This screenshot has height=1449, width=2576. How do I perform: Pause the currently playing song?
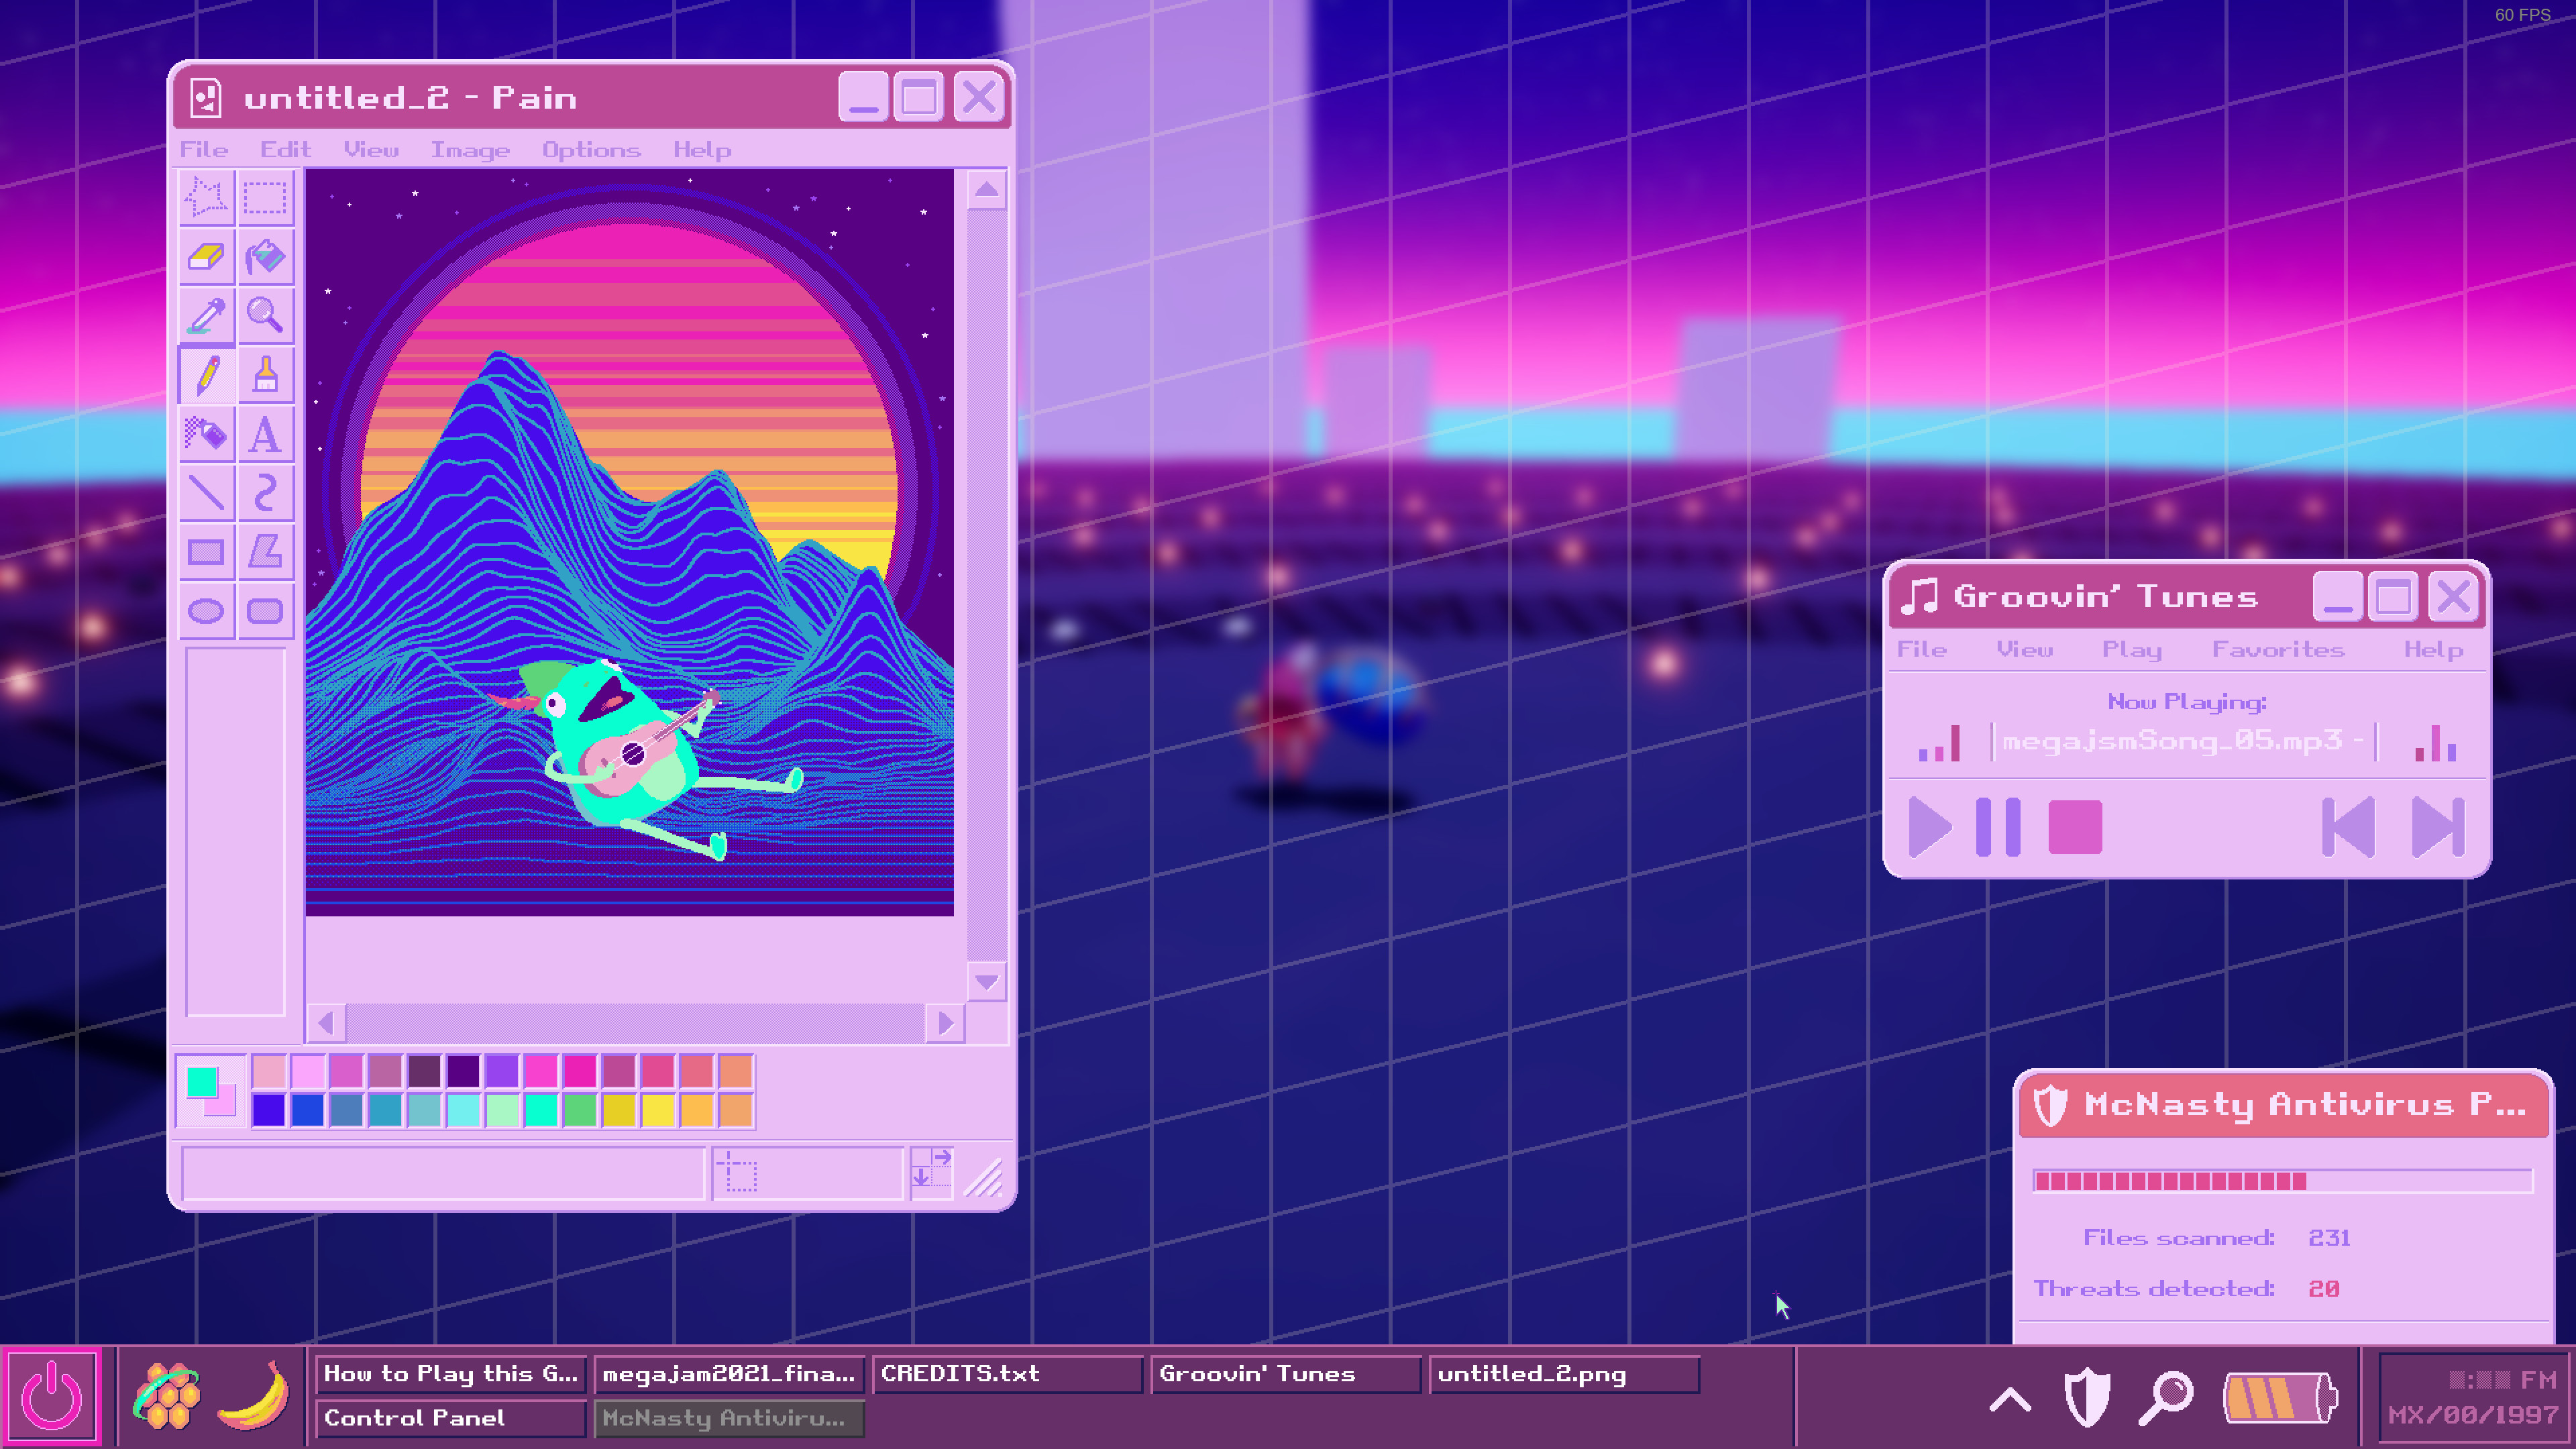coord(2000,827)
